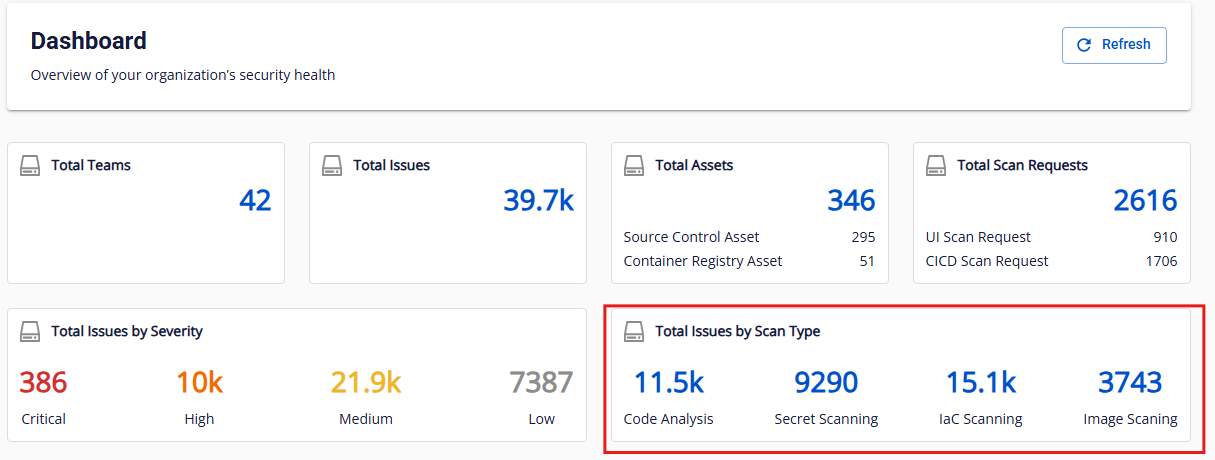1215x460 pixels.
Task: Open the 11.5k Code Analysis issues
Action: coord(668,383)
